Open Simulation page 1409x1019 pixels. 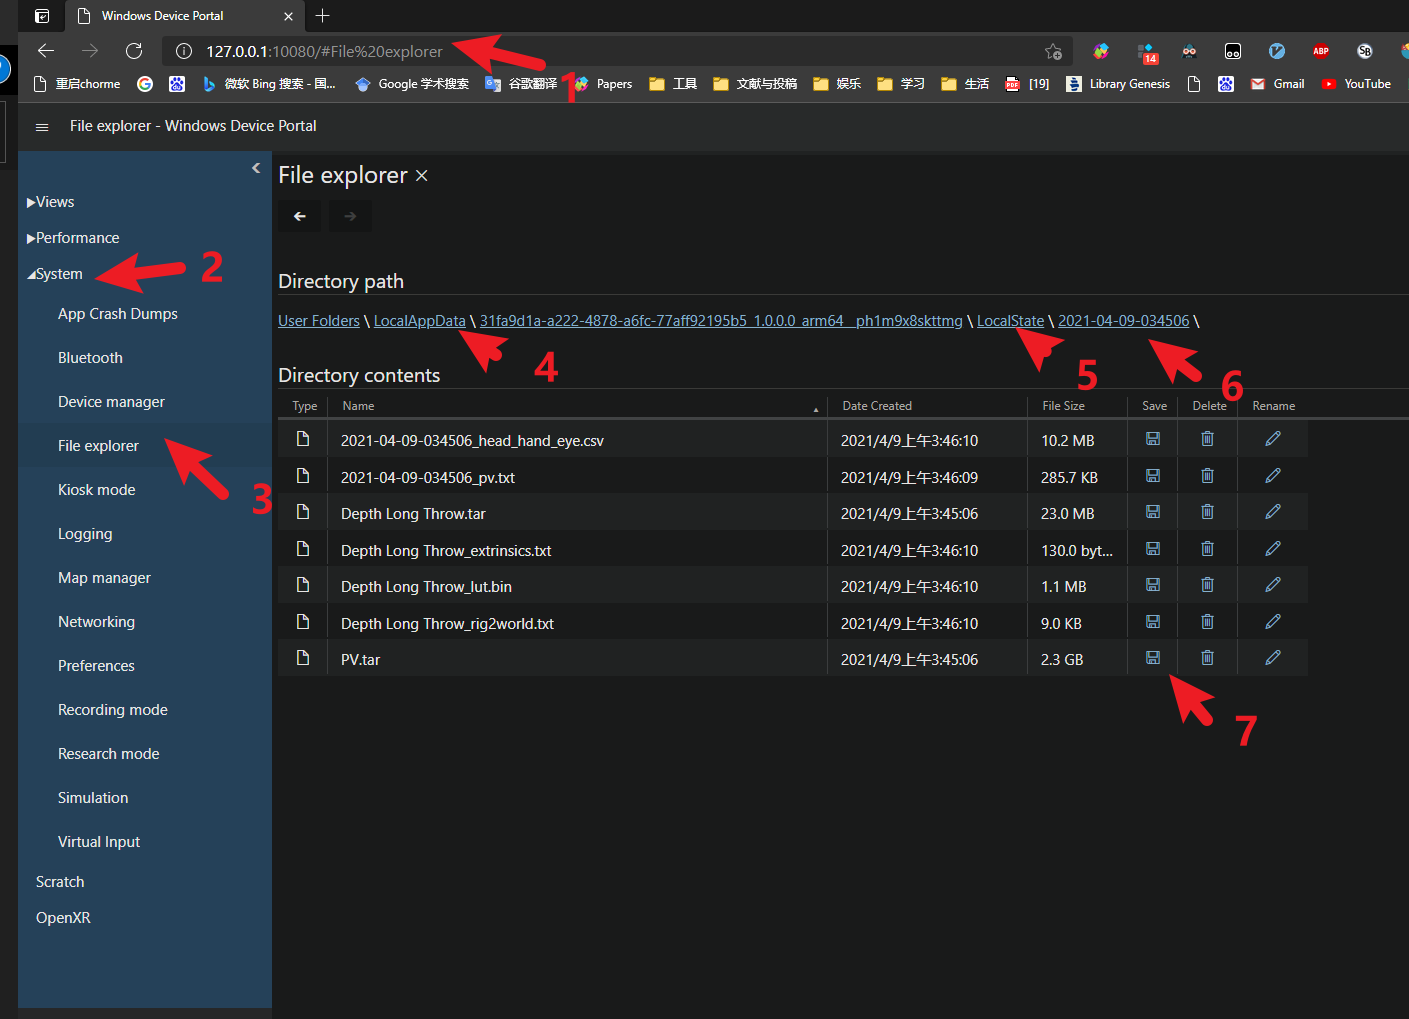(93, 798)
